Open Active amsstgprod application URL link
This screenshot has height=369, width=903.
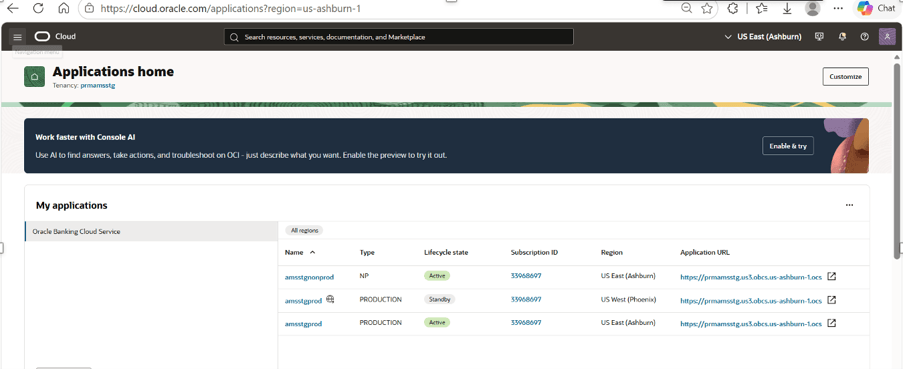[751, 324]
